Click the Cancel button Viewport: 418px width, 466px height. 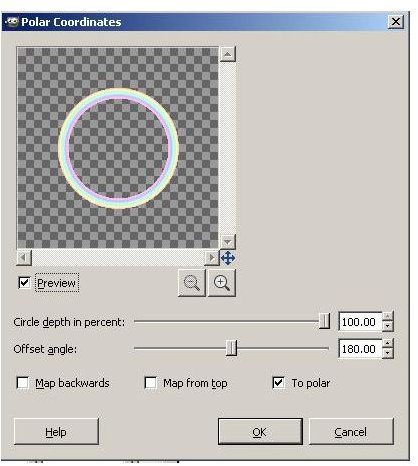click(351, 432)
